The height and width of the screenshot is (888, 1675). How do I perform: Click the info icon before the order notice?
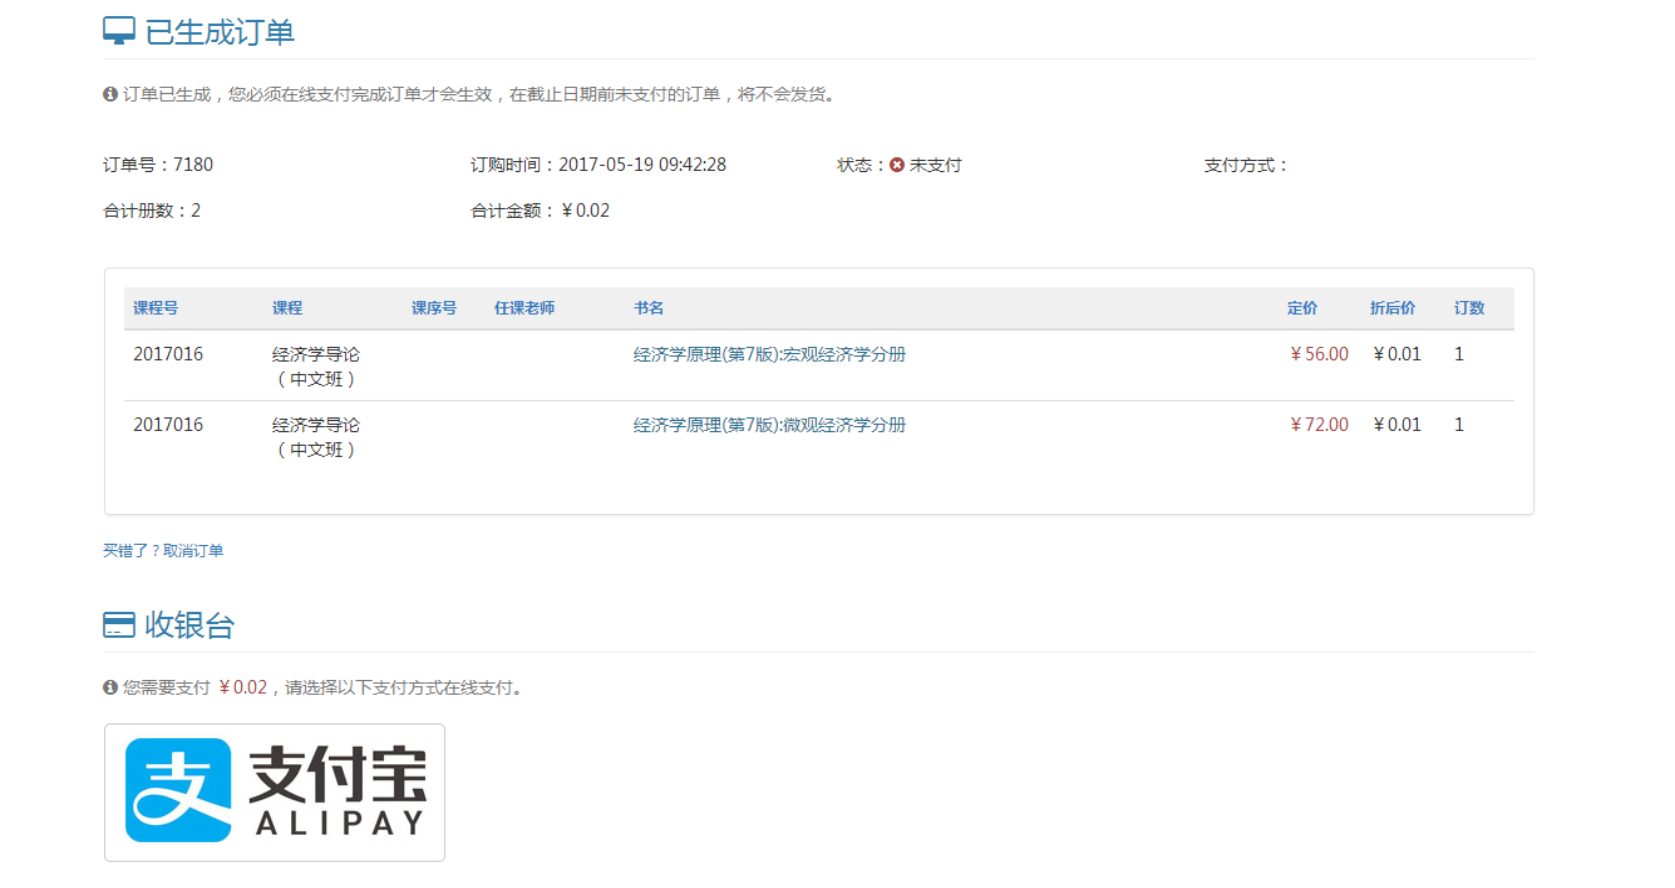110,94
